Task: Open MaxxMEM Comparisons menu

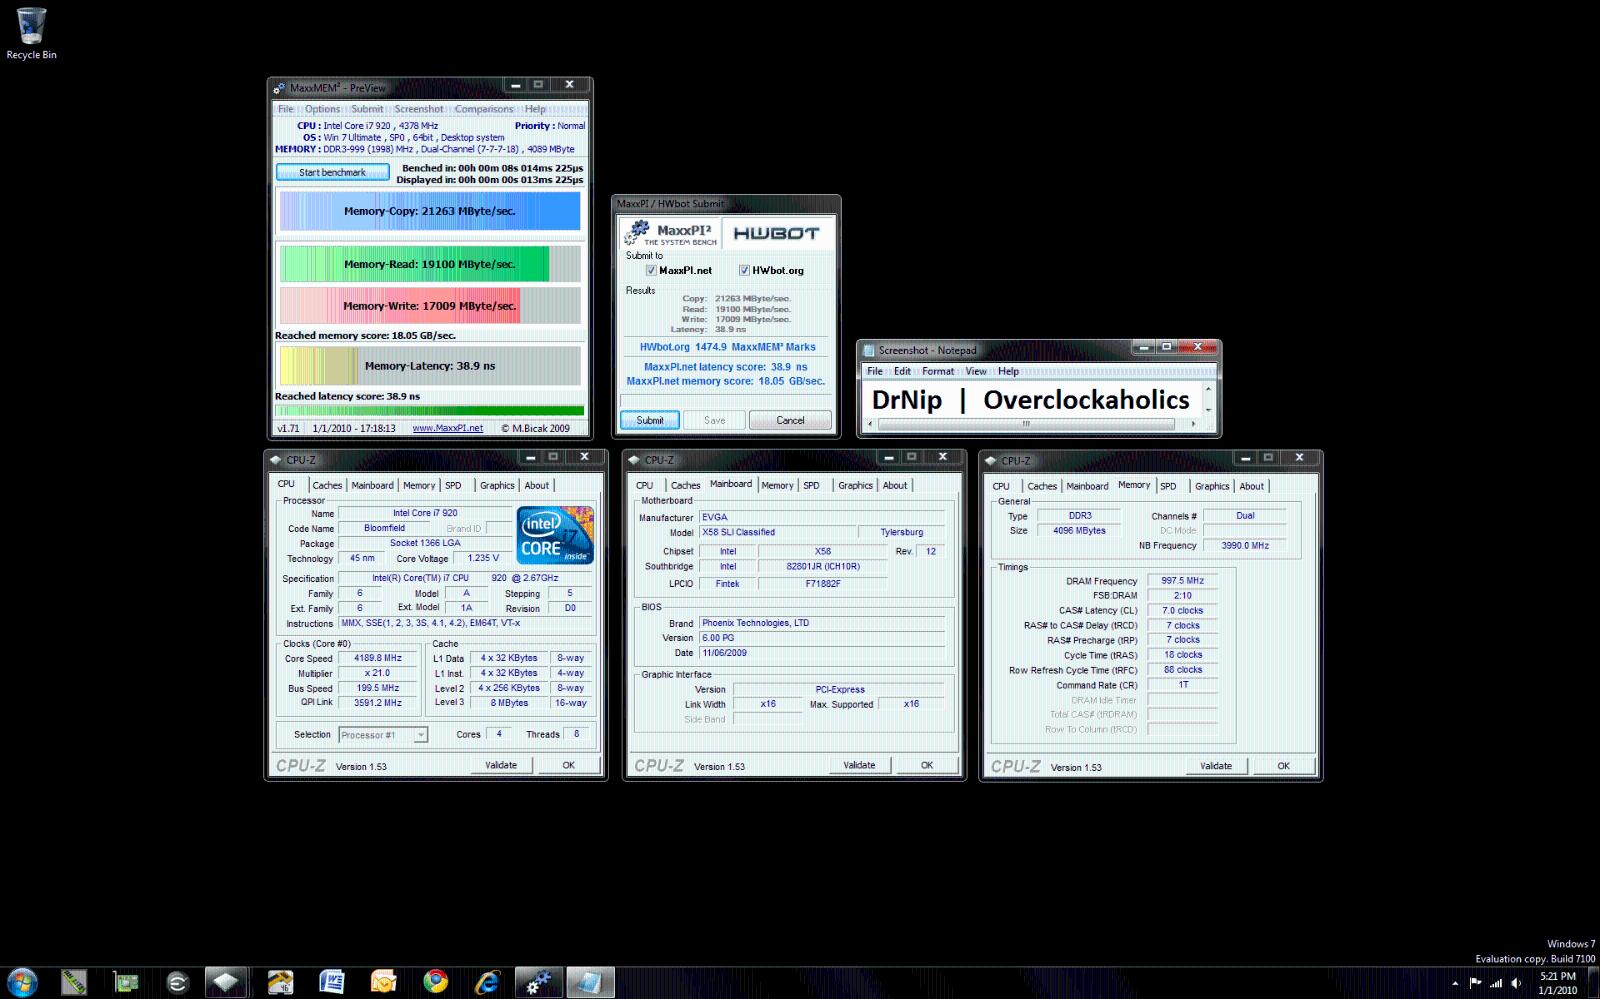Action: [484, 109]
